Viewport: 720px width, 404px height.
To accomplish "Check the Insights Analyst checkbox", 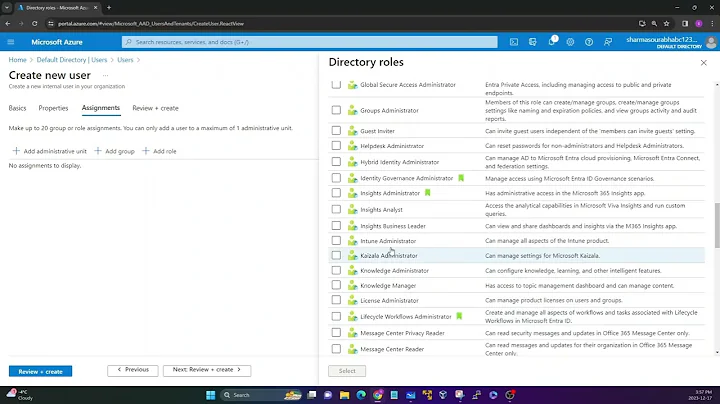I will click(x=336, y=209).
